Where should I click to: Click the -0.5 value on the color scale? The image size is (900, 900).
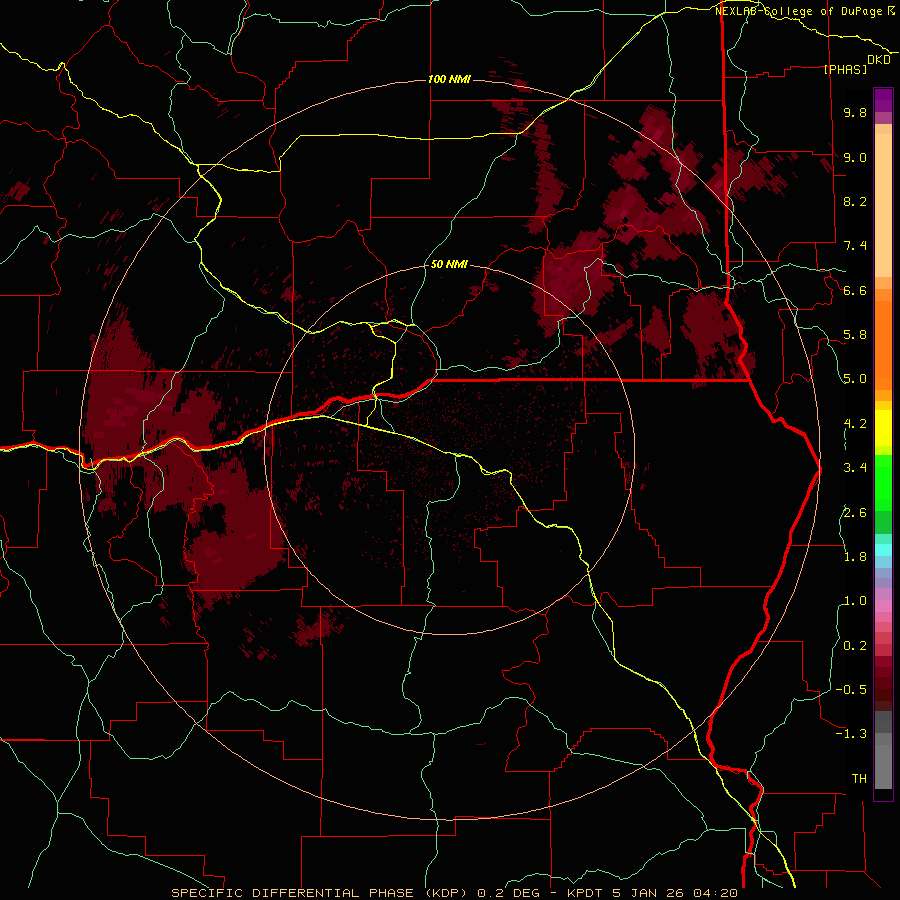(851, 690)
